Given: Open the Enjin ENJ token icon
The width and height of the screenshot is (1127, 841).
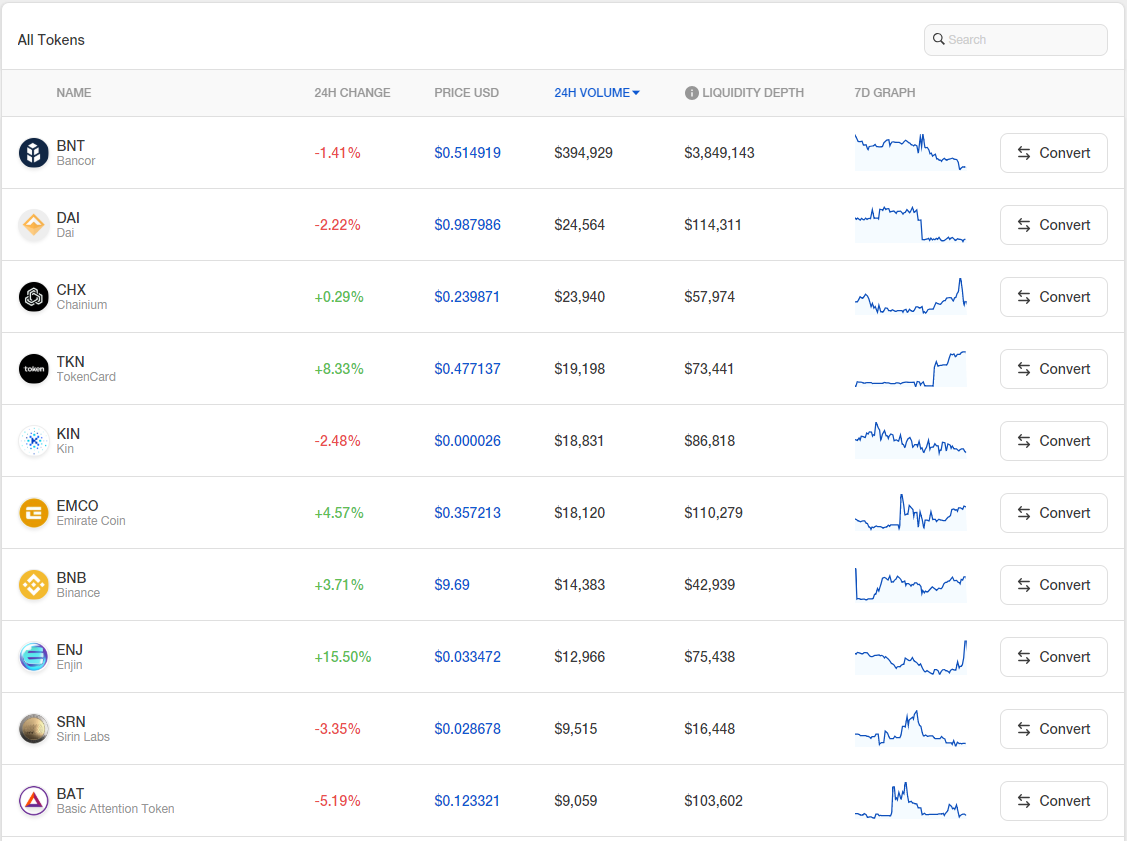Looking at the screenshot, I should click(33, 656).
